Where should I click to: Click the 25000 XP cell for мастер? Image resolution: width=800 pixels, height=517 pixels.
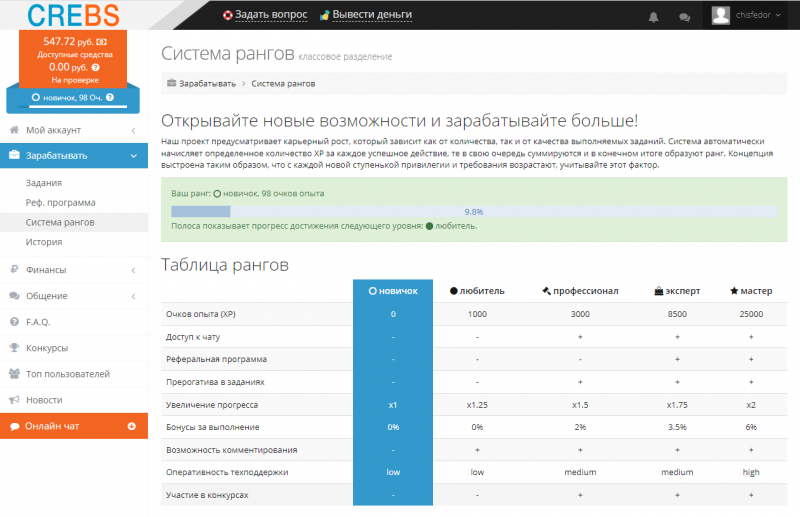click(751, 314)
